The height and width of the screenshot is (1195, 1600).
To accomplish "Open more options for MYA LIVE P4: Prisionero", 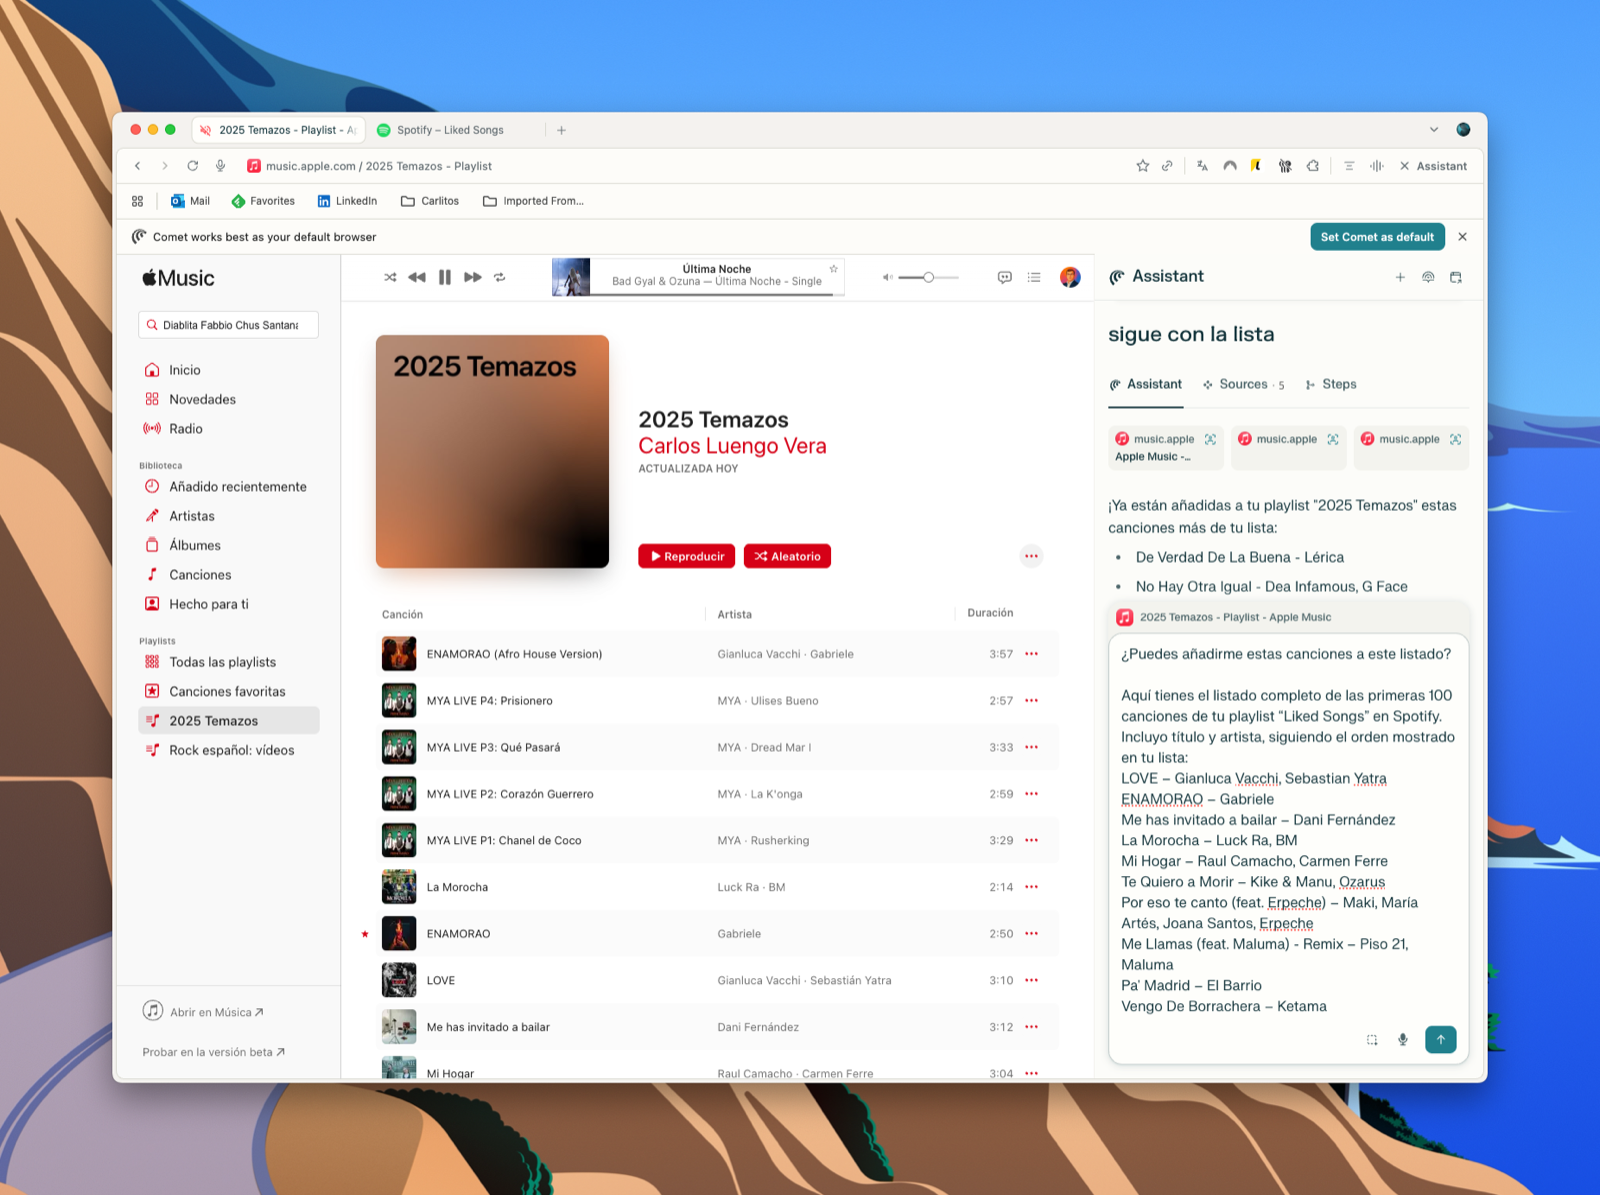I will tap(1031, 700).
